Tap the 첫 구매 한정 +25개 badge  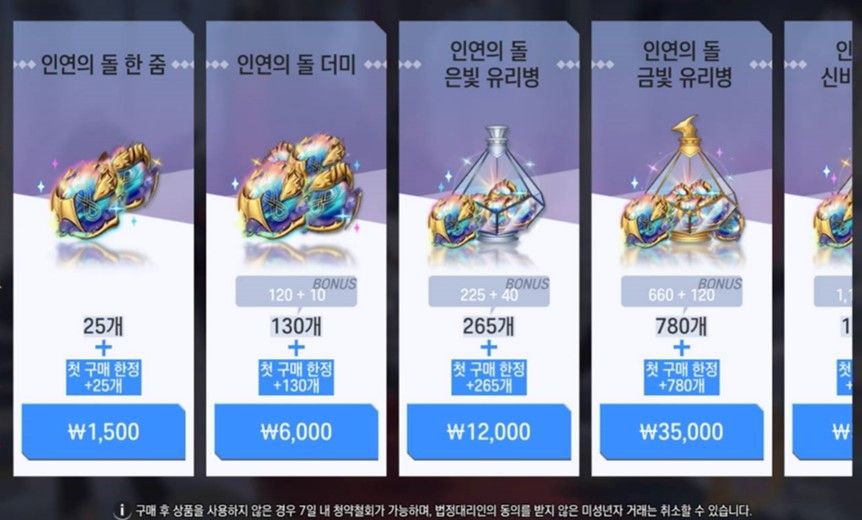click(x=103, y=377)
